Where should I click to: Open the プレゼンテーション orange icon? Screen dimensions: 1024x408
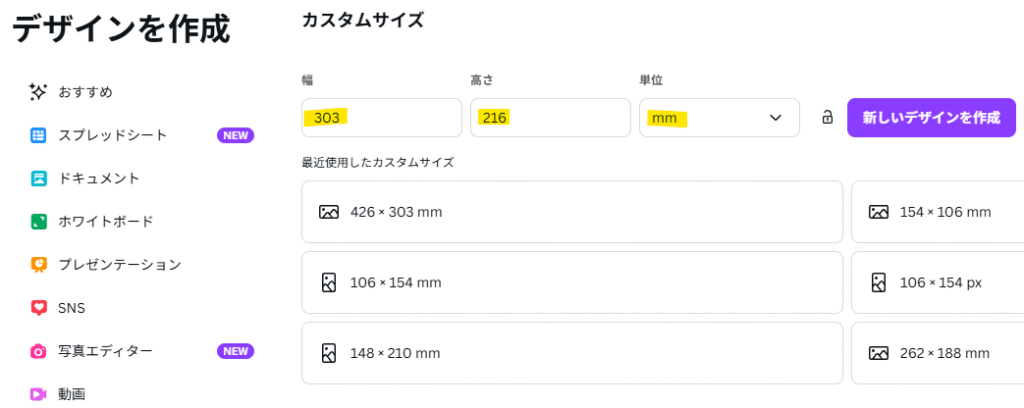[x=39, y=264]
